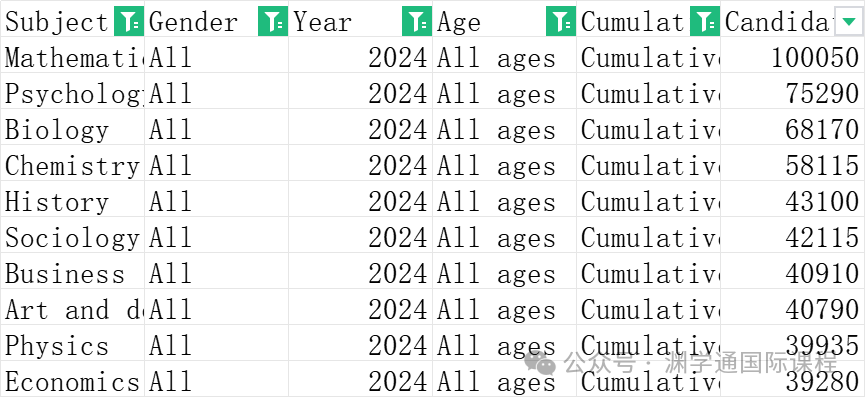Open the Cumulative column filter icon
This screenshot has height=397, width=865.
pyautogui.click(x=704, y=22)
